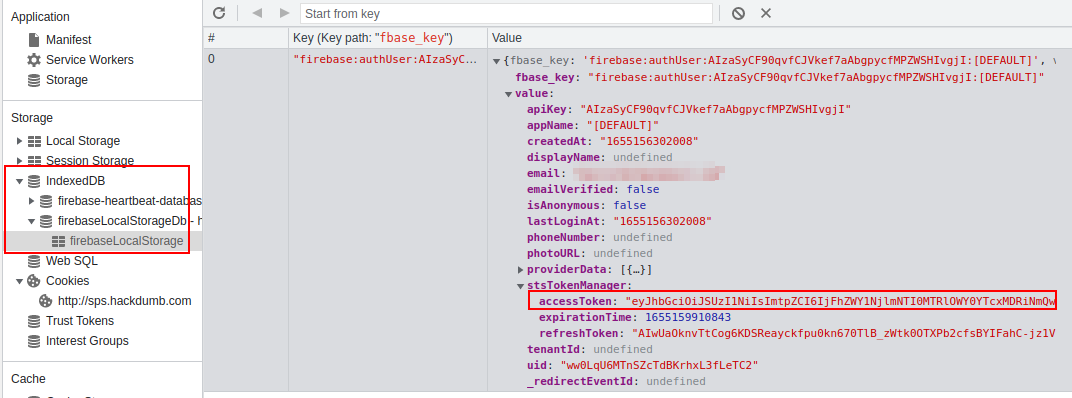The width and height of the screenshot is (1072, 398).
Task: Click the lastLoginAt value
Action: [663, 222]
